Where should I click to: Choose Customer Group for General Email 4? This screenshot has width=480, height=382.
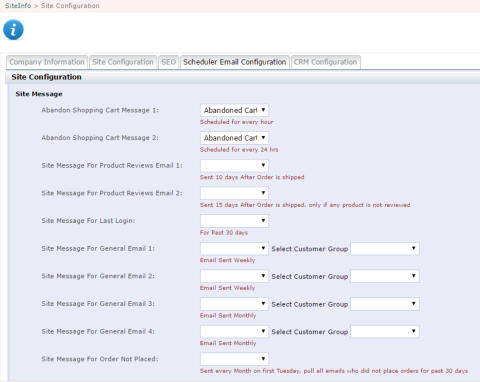pos(385,331)
